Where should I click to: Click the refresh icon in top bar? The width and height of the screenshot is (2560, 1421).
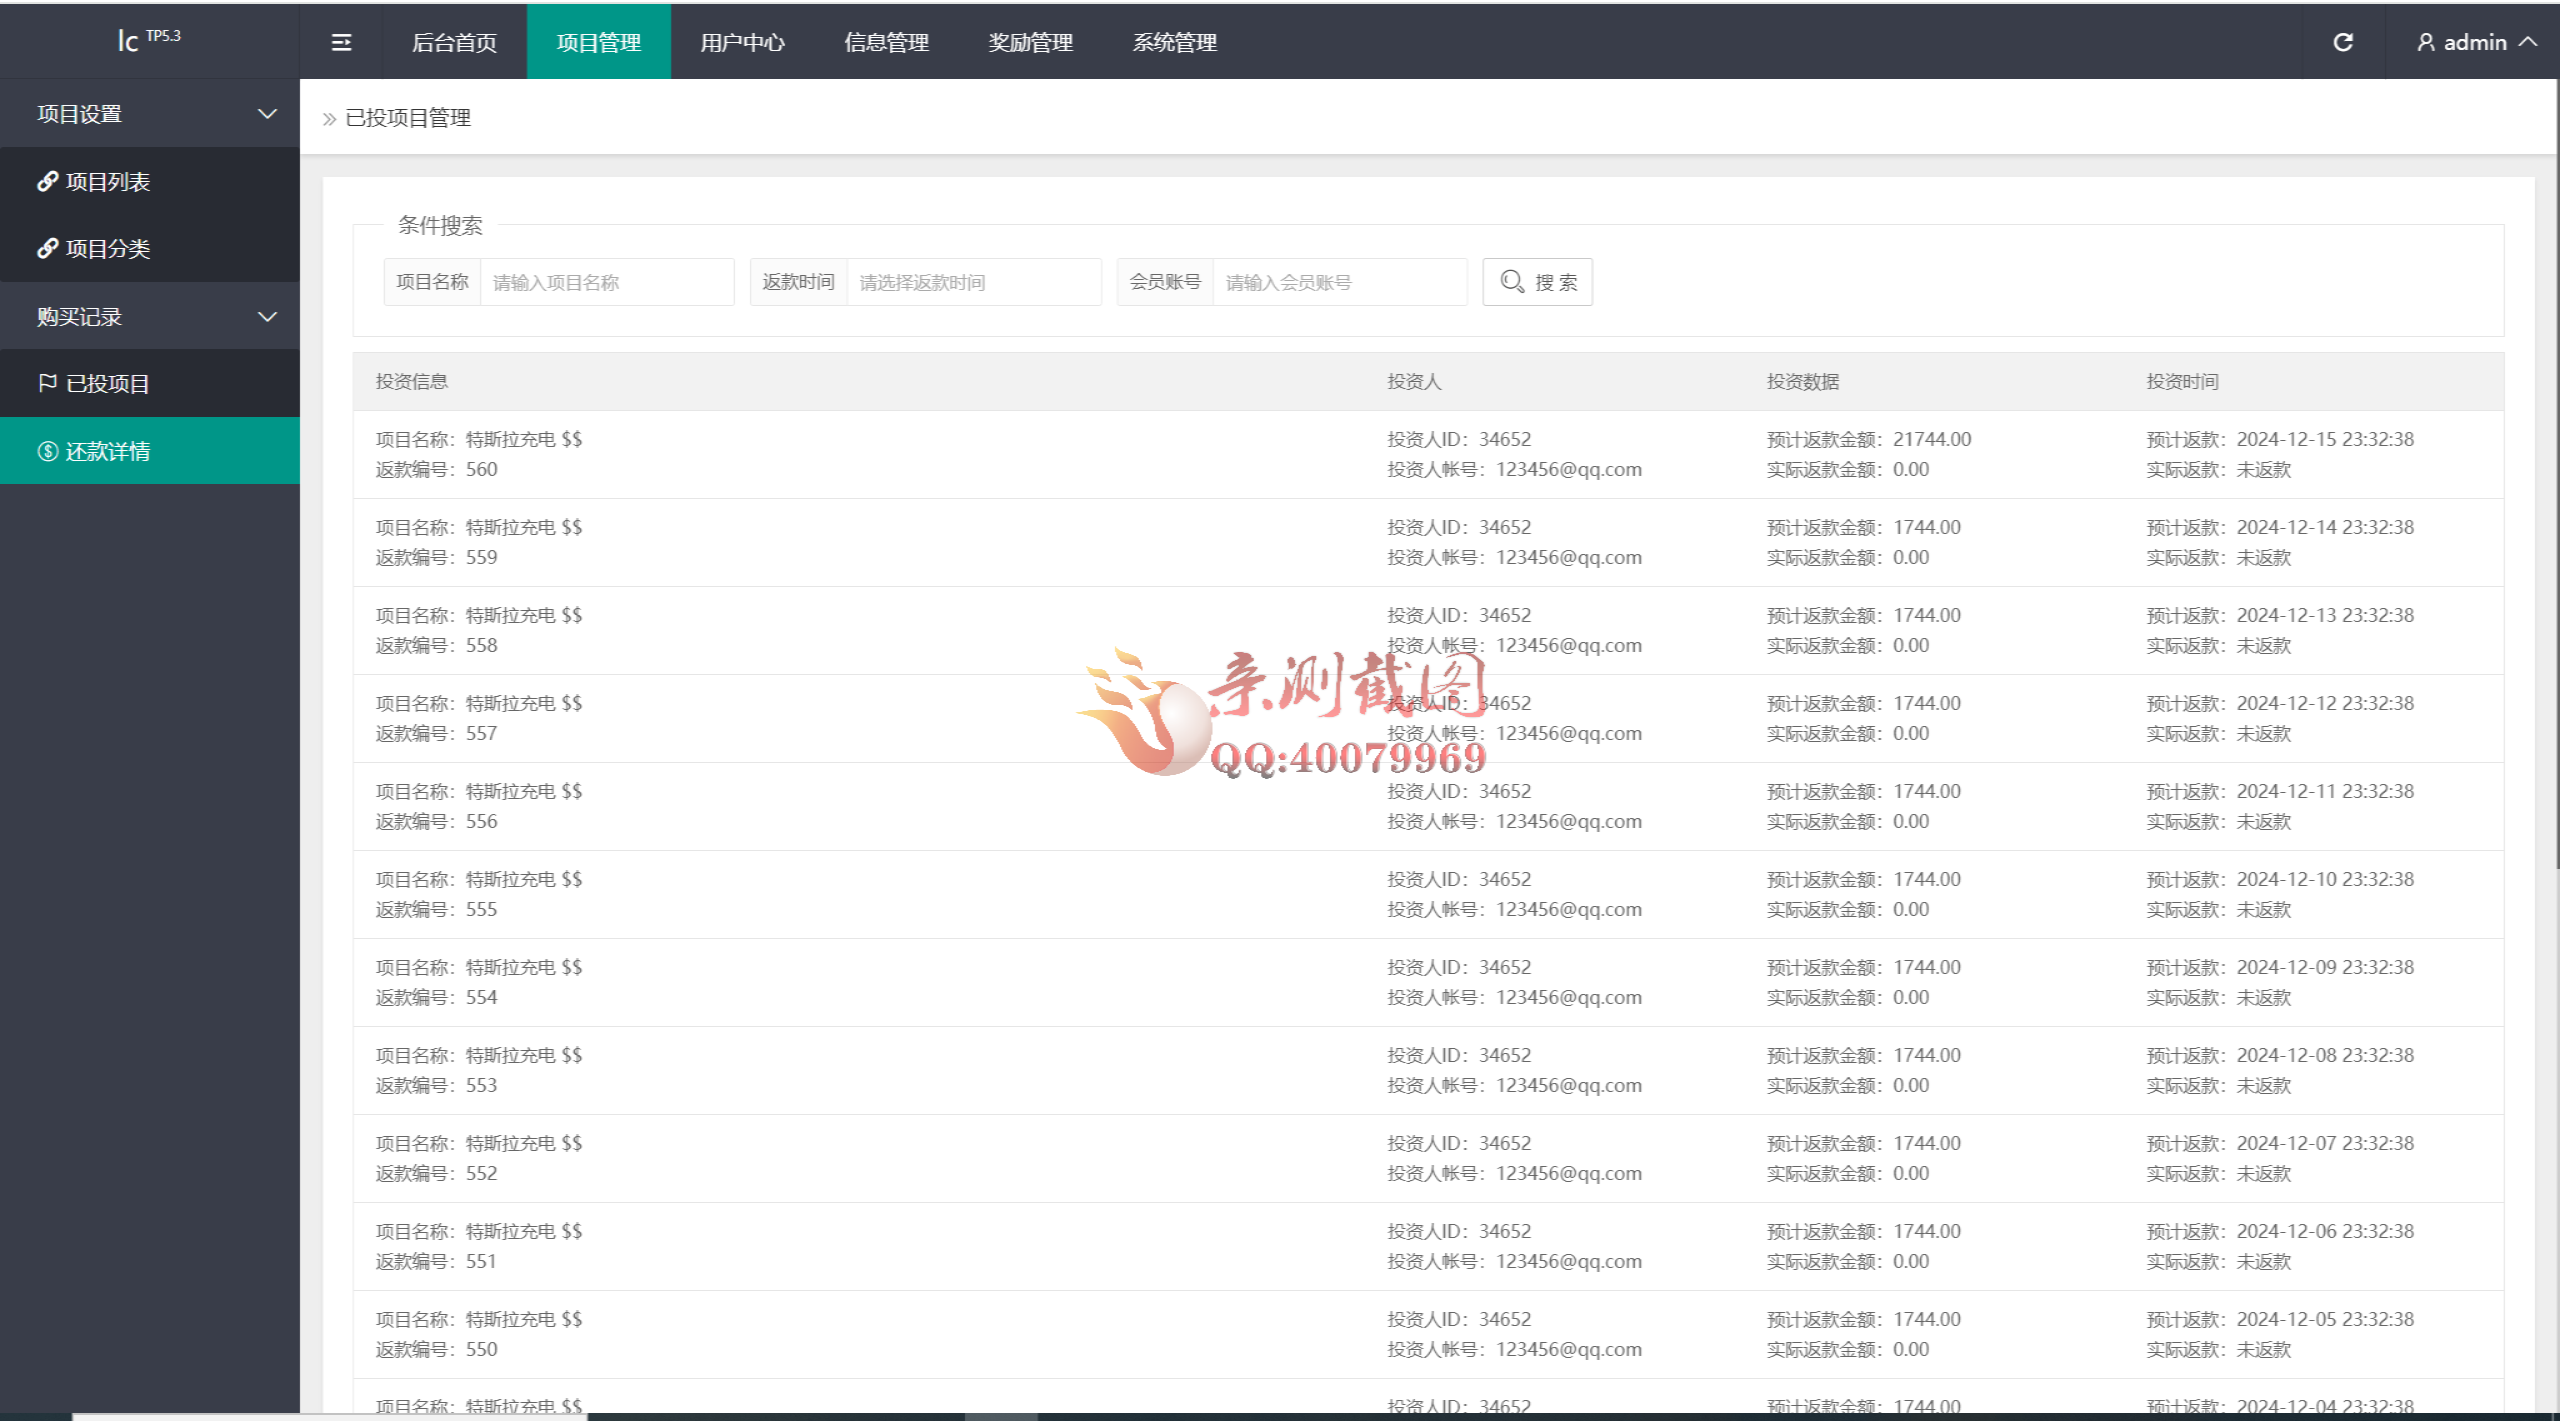[x=2342, y=42]
